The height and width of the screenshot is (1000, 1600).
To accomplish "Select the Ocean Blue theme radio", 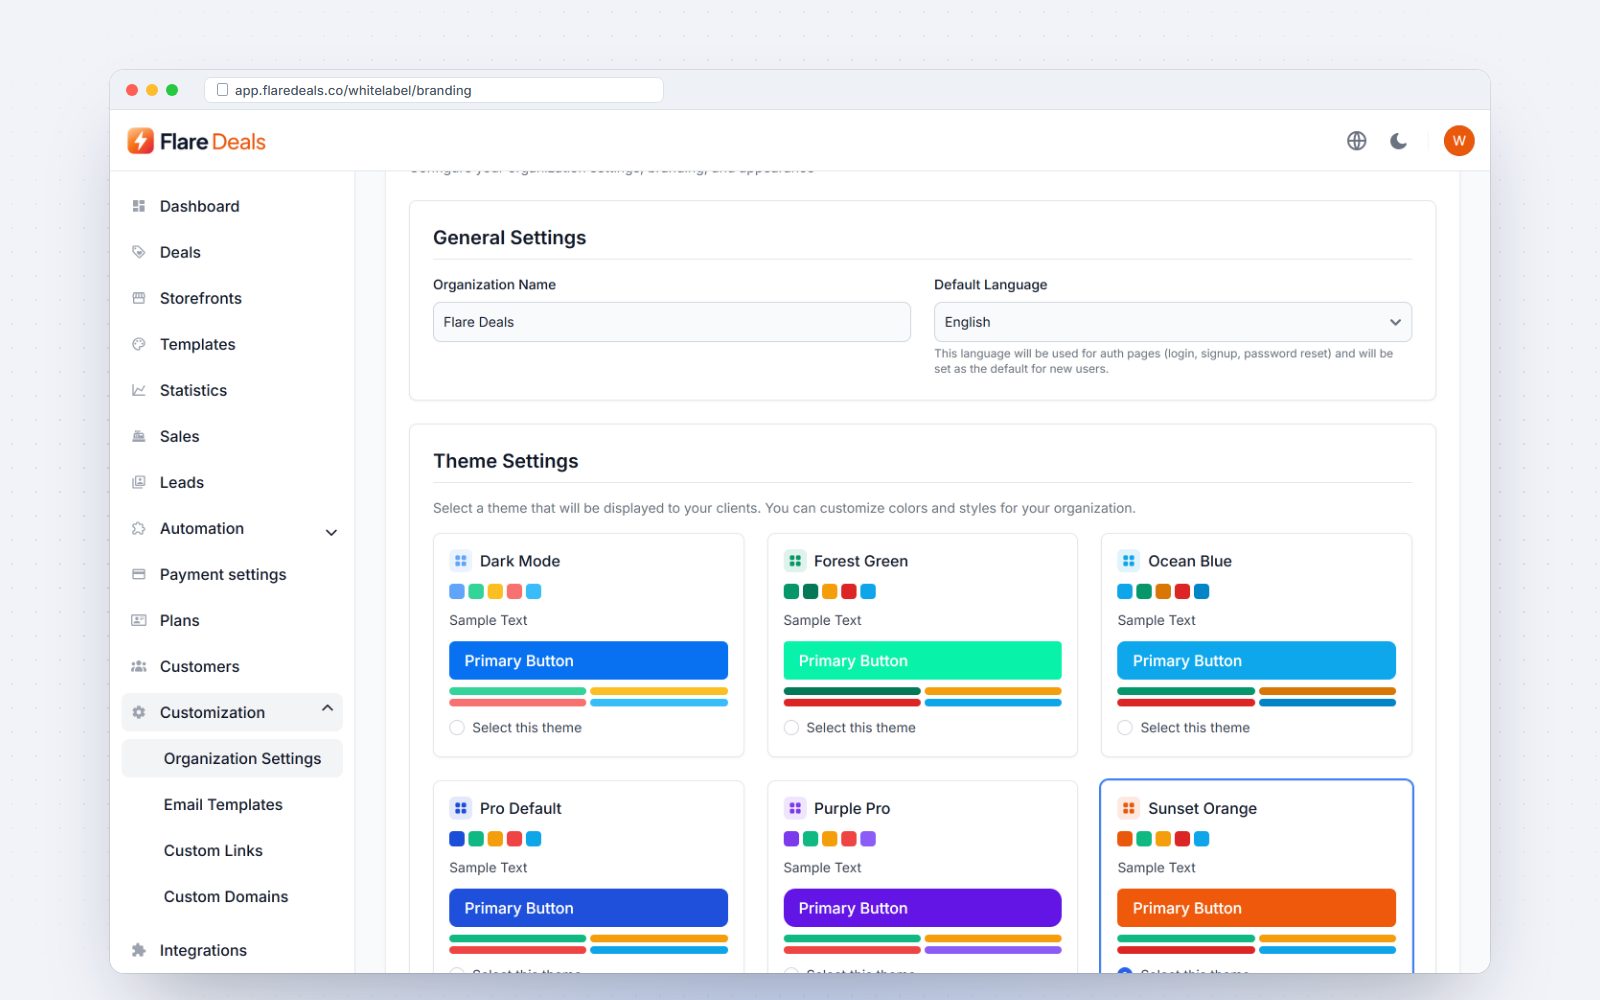I will click(1125, 728).
